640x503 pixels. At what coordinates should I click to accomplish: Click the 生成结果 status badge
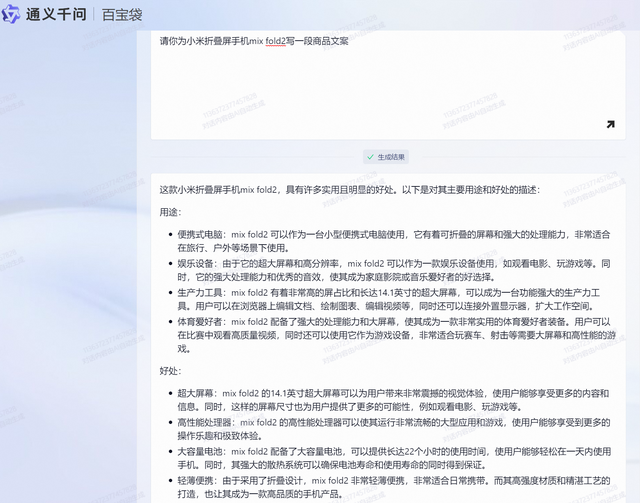click(386, 157)
